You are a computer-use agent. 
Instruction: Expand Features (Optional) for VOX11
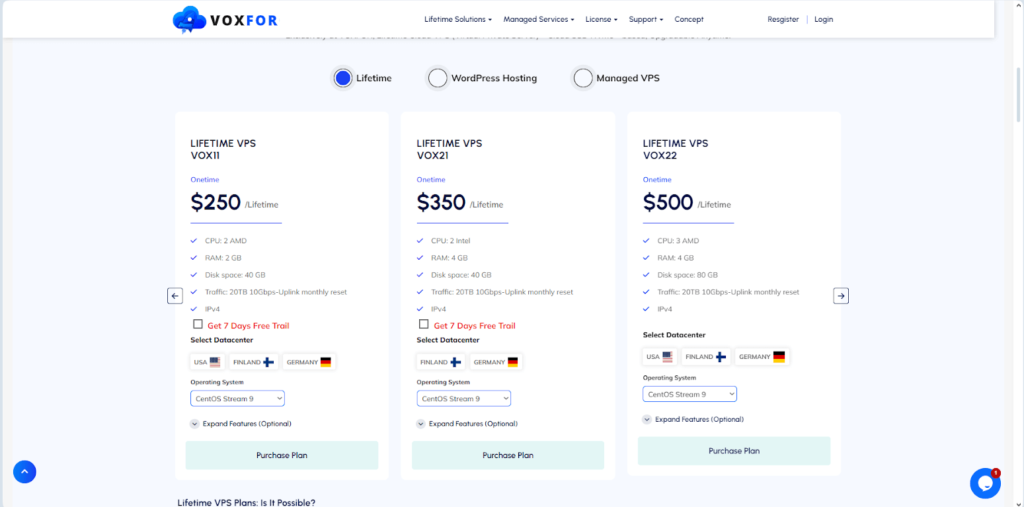tap(241, 423)
